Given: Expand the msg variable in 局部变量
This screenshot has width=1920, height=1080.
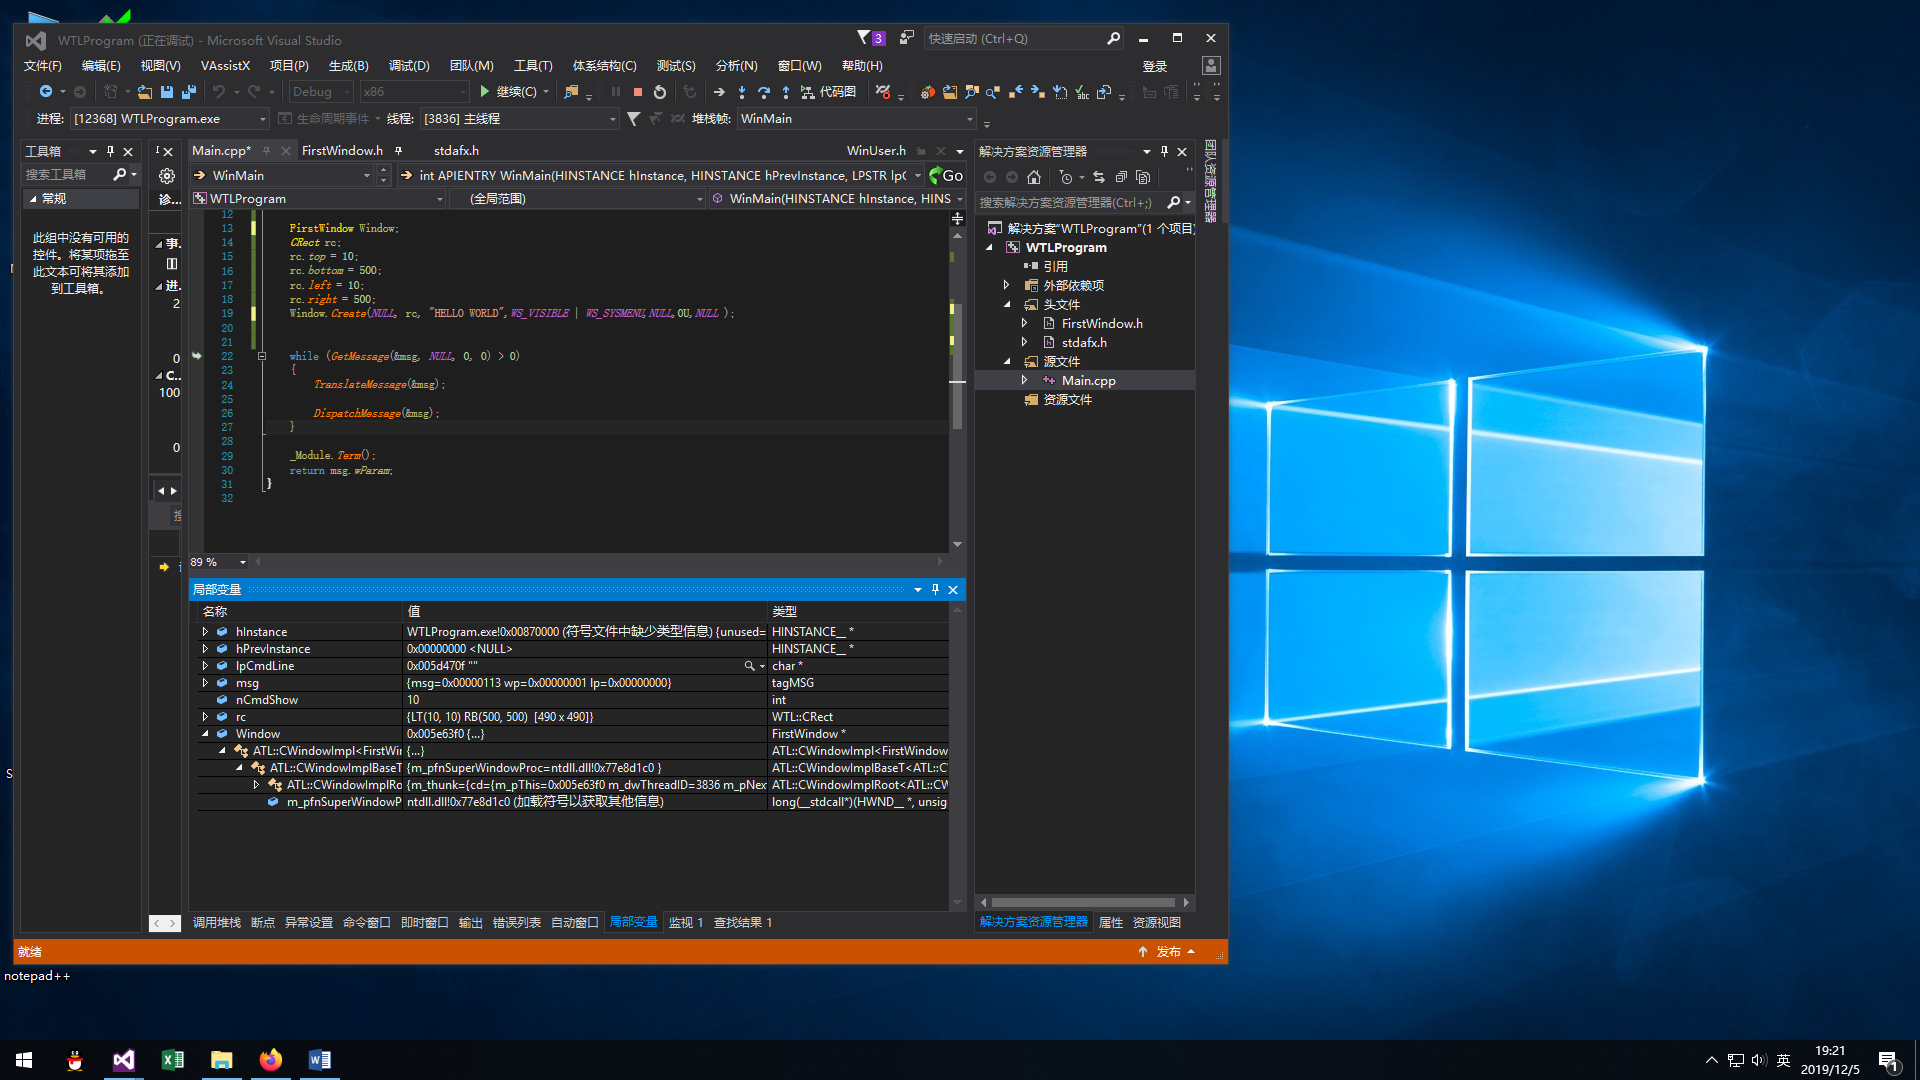Looking at the screenshot, I should 205,683.
